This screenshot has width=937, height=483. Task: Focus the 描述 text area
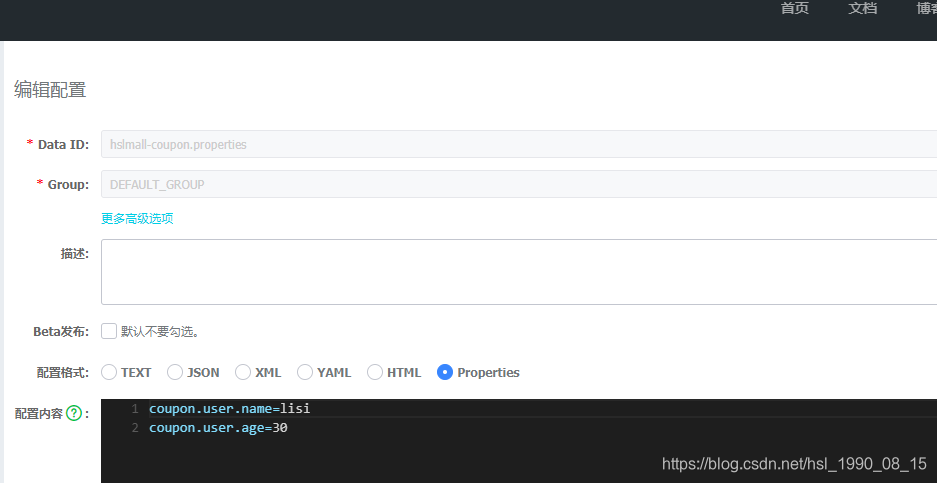click(x=519, y=272)
